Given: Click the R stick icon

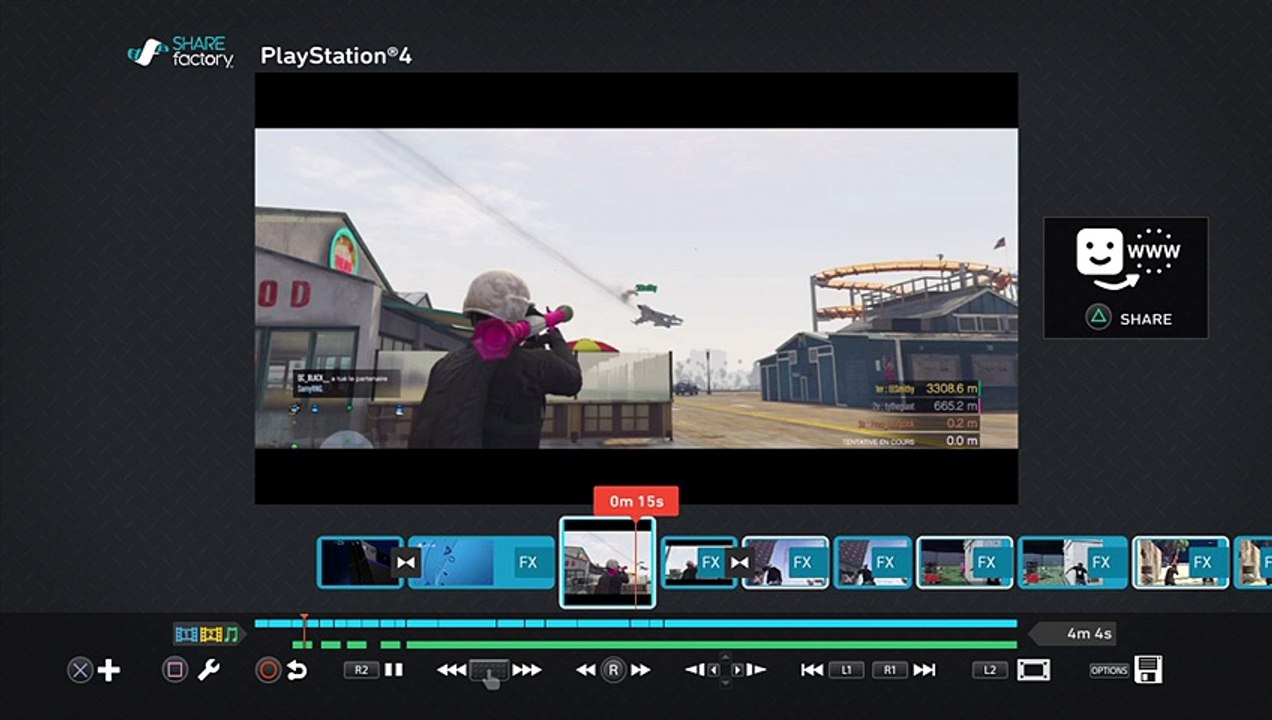Looking at the screenshot, I should pos(614,670).
